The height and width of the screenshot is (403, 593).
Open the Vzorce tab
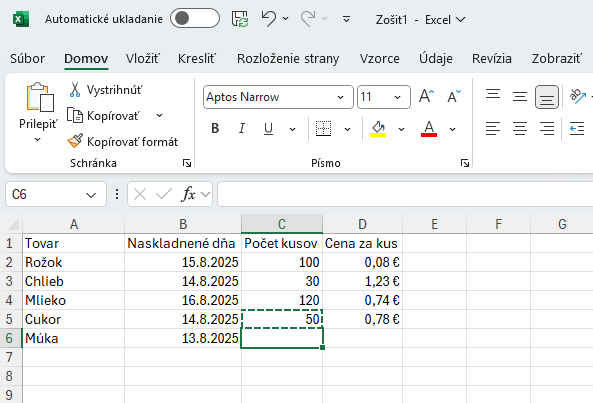click(379, 59)
